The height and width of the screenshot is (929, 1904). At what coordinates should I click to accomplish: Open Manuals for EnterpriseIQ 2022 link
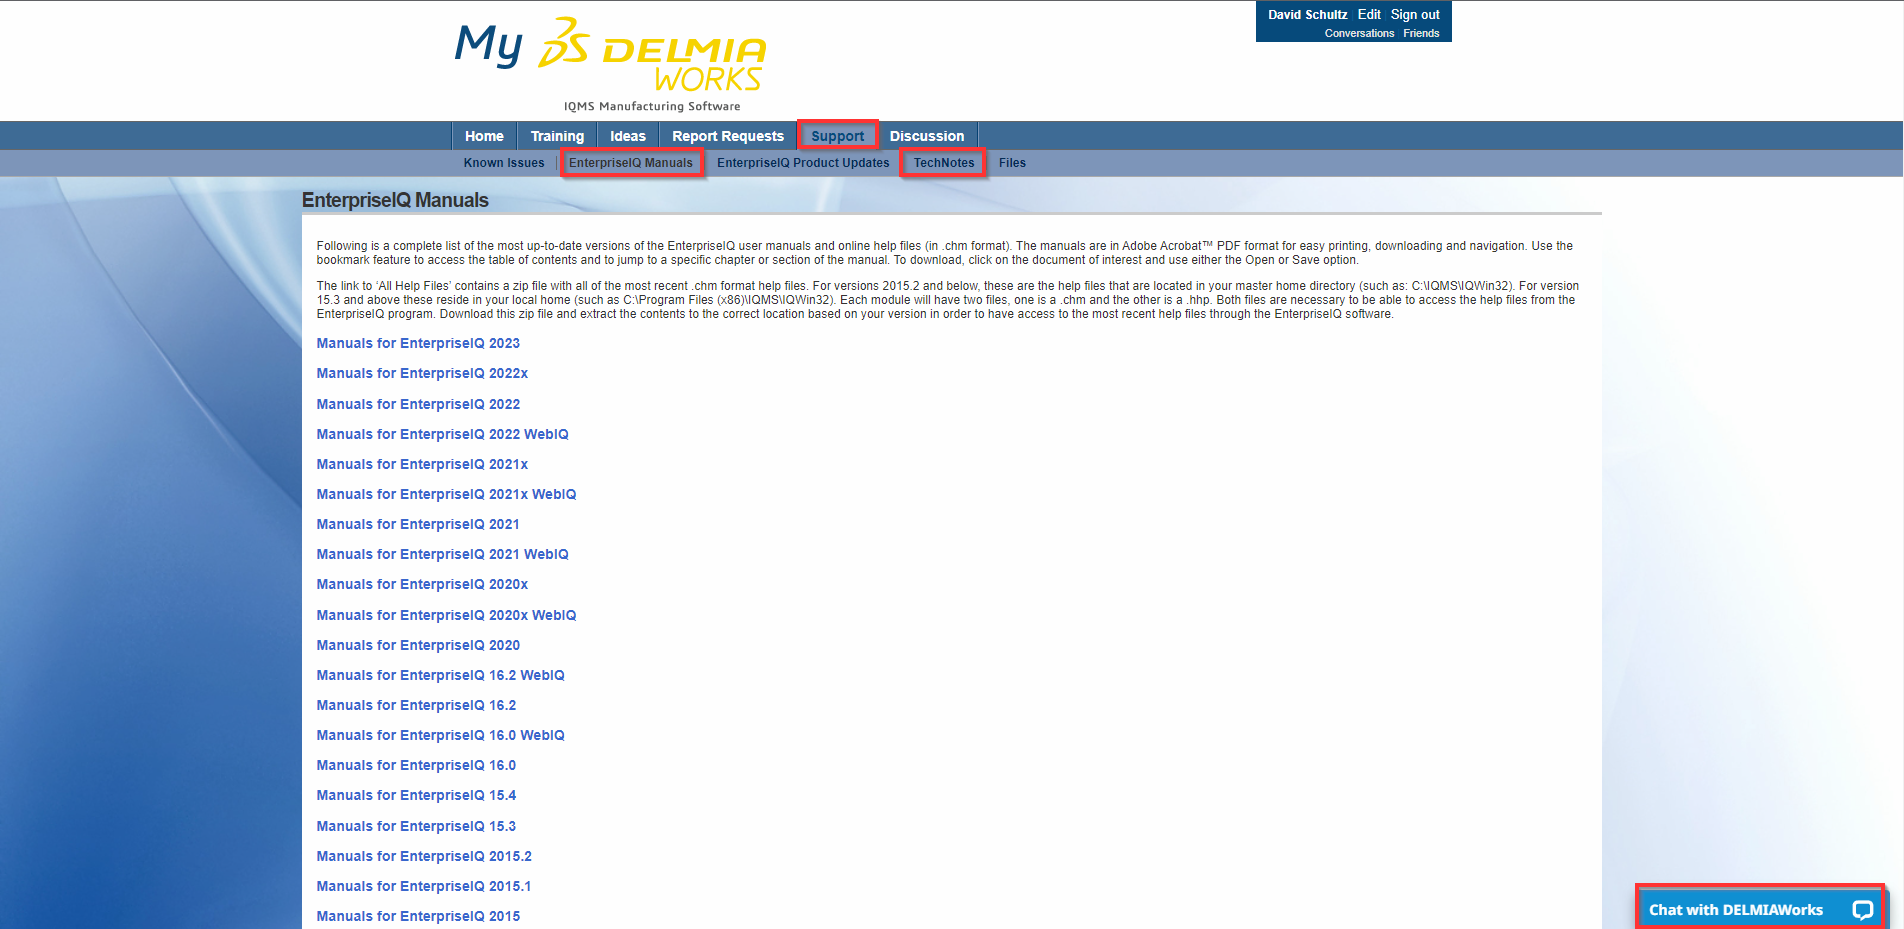[418, 404]
